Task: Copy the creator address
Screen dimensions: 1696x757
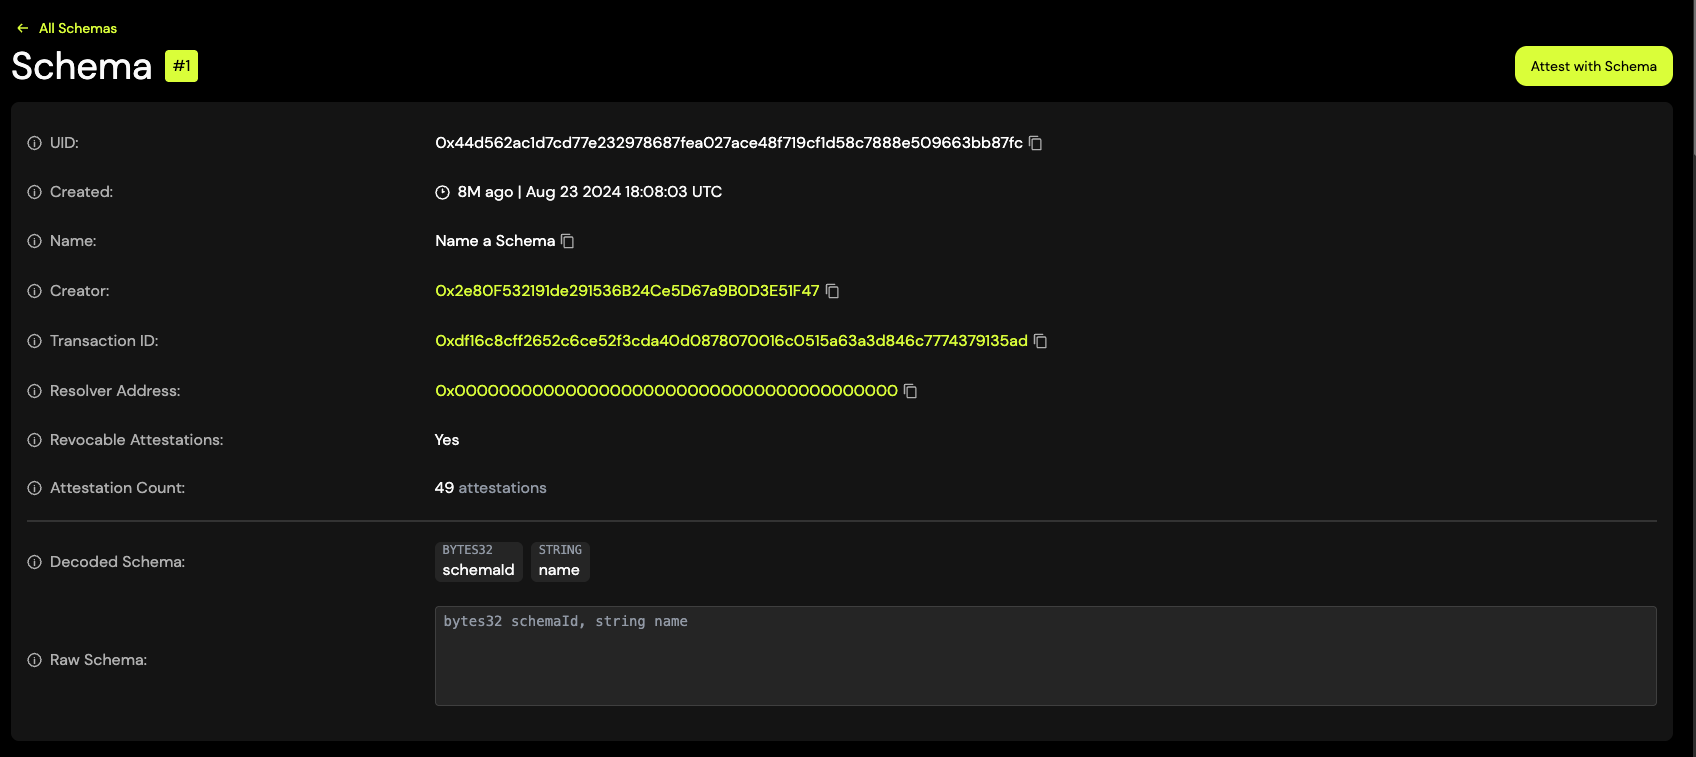Action: coord(832,291)
